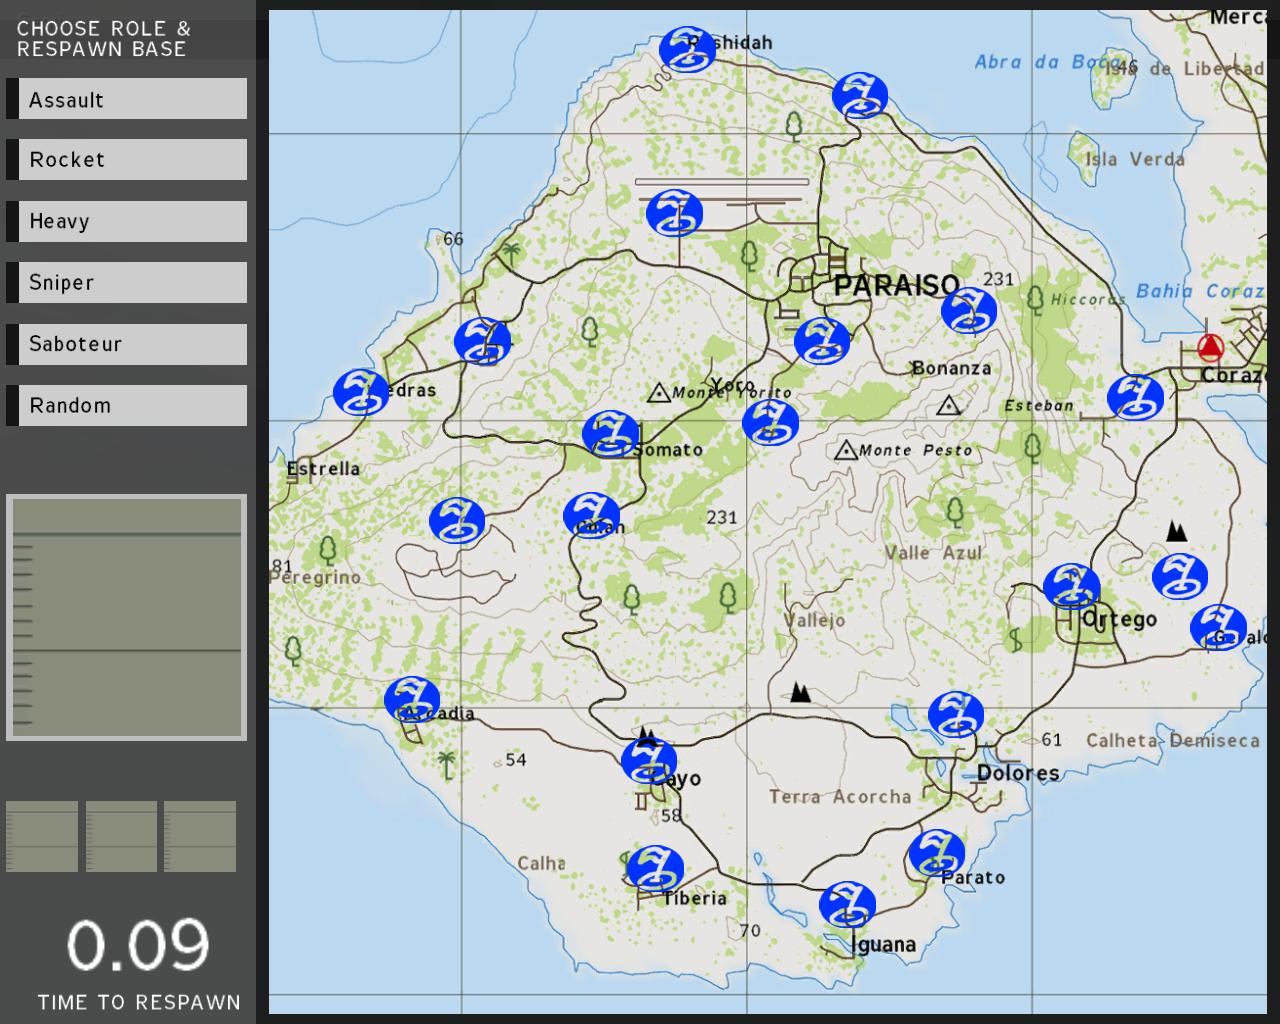Viewport: 1280px width, 1024px height.
Task: Select the blue base marker at Iguana
Action: pos(847,905)
